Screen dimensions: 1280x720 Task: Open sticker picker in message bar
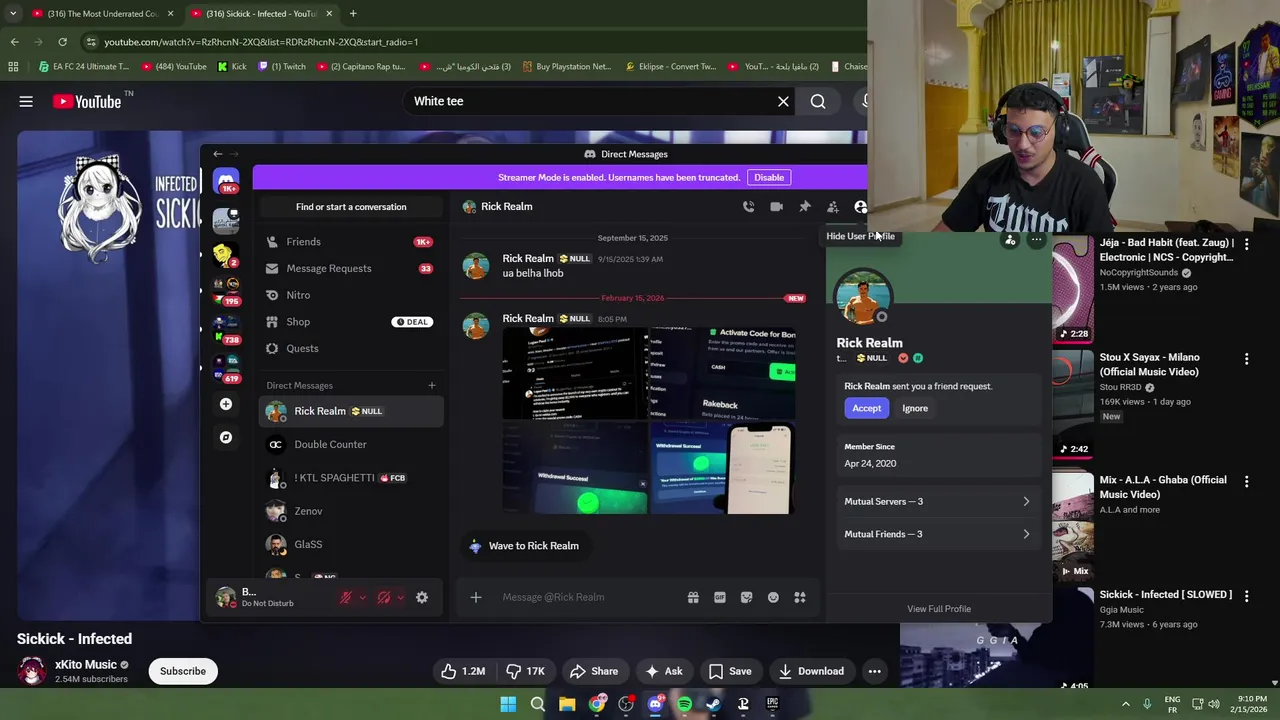pyautogui.click(x=746, y=597)
